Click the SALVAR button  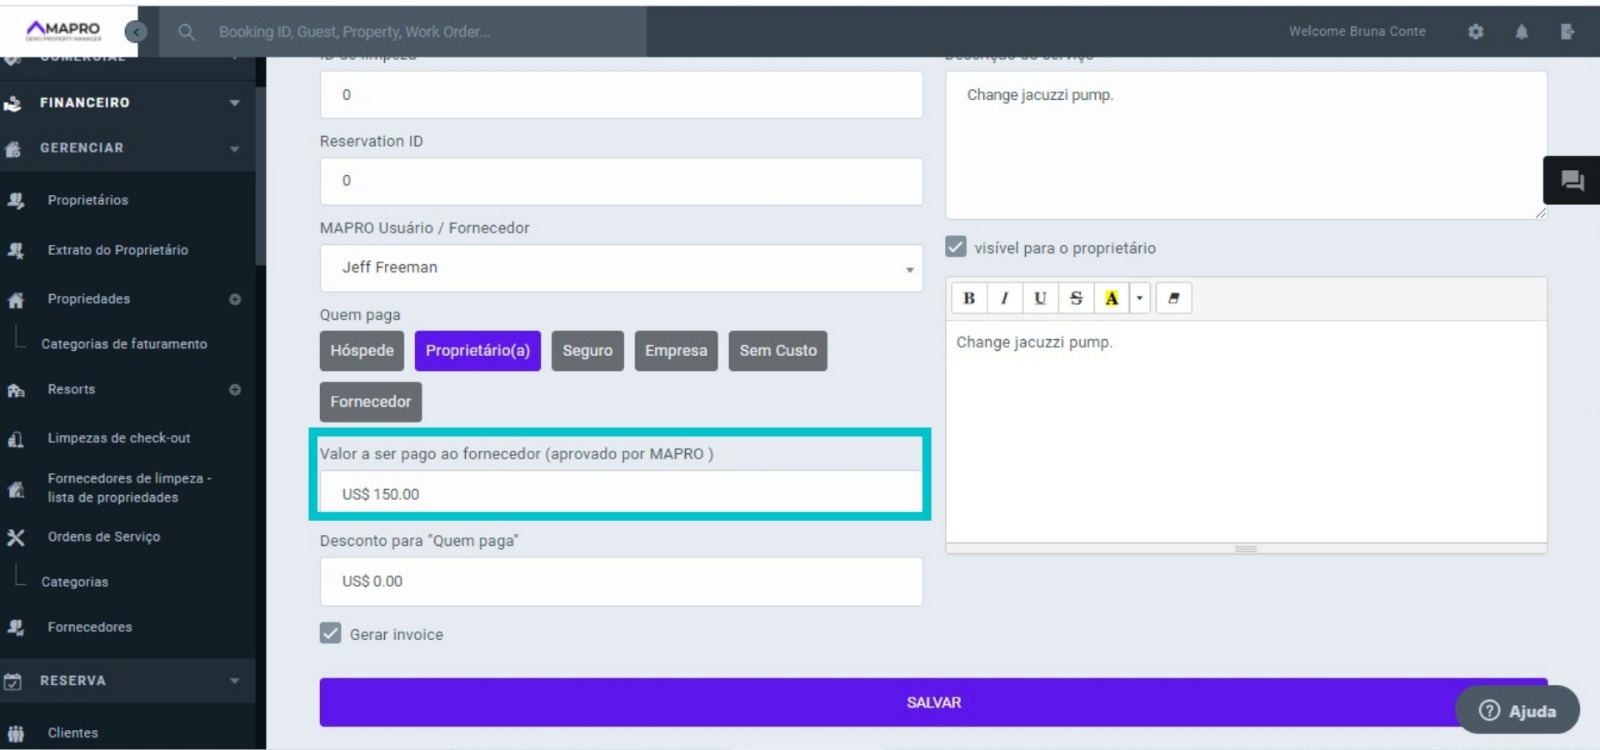932,703
